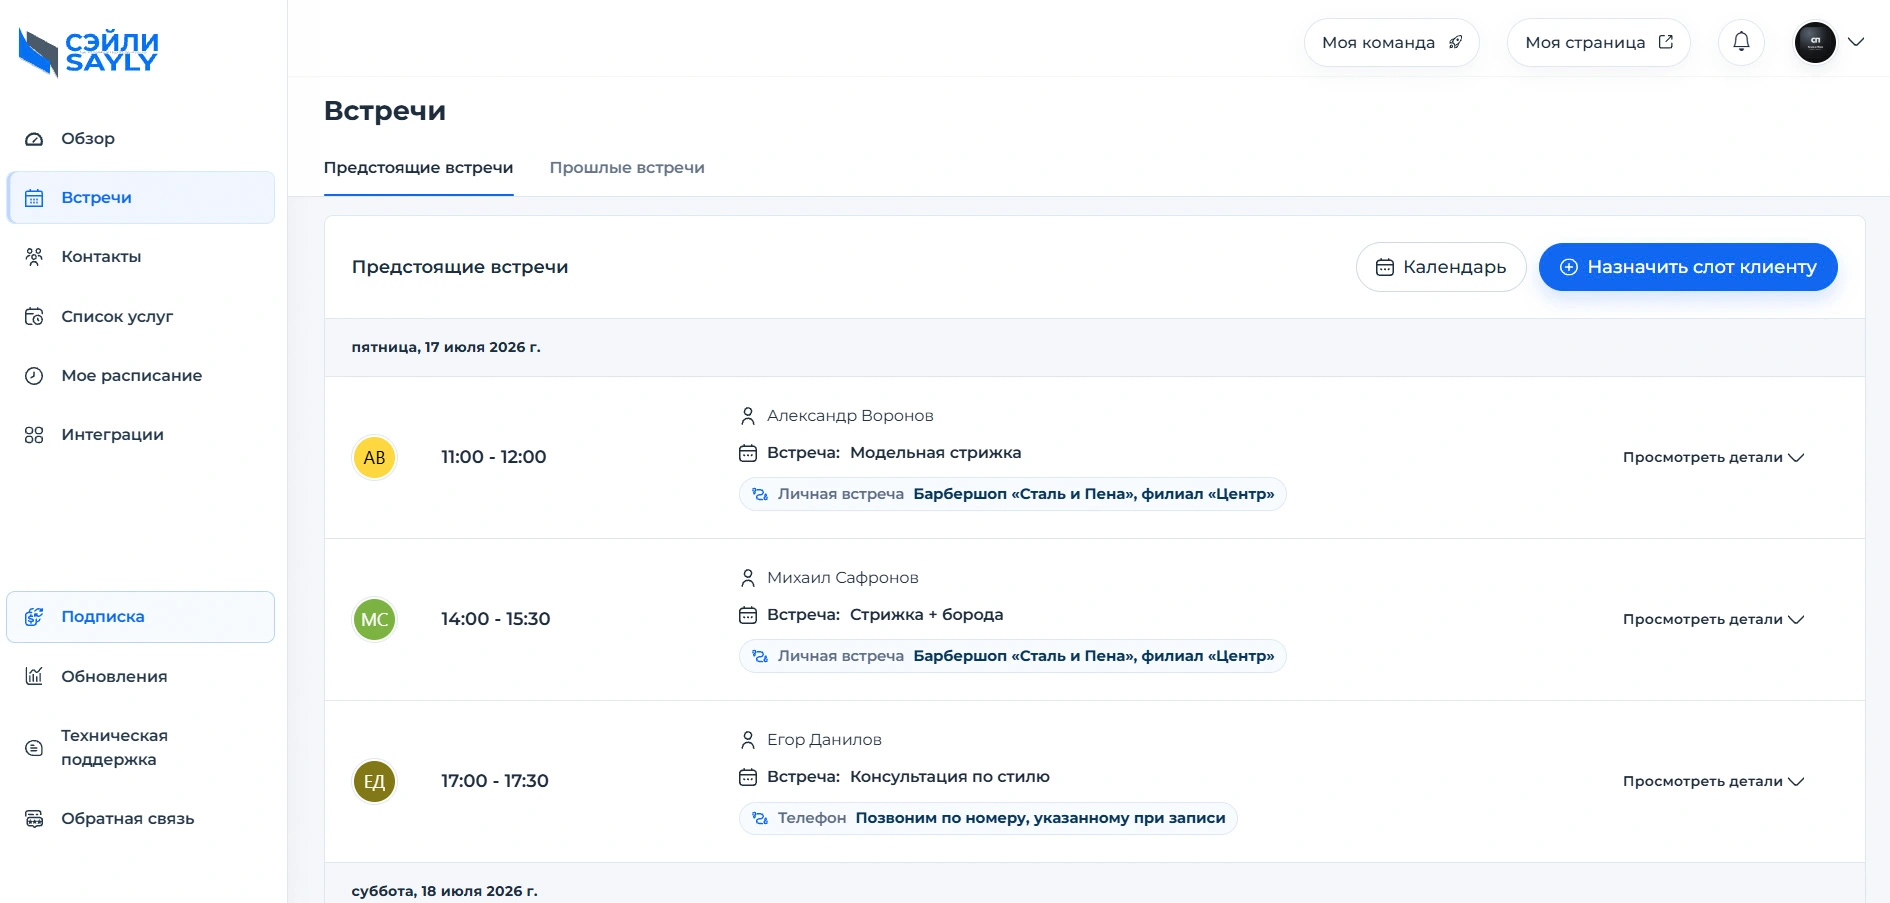The height and width of the screenshot is (903, 1890).
Task: Click the Интеграции grid icon
Action: (34, 435)
